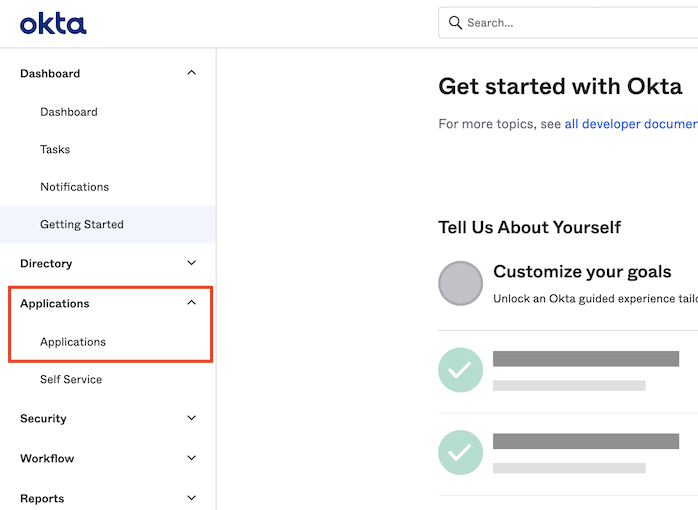The width and height of the screenshot is (698, 510).
Task: Click the Okta logo
Action: pyautogui.click(x=53, y=23)
